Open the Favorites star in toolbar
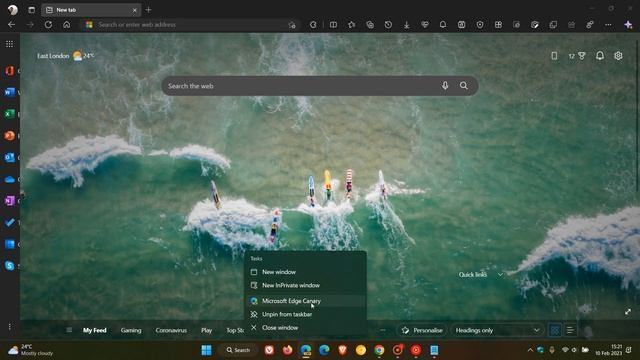This screenshot has width=640, height=360. [x=351, y=24]
